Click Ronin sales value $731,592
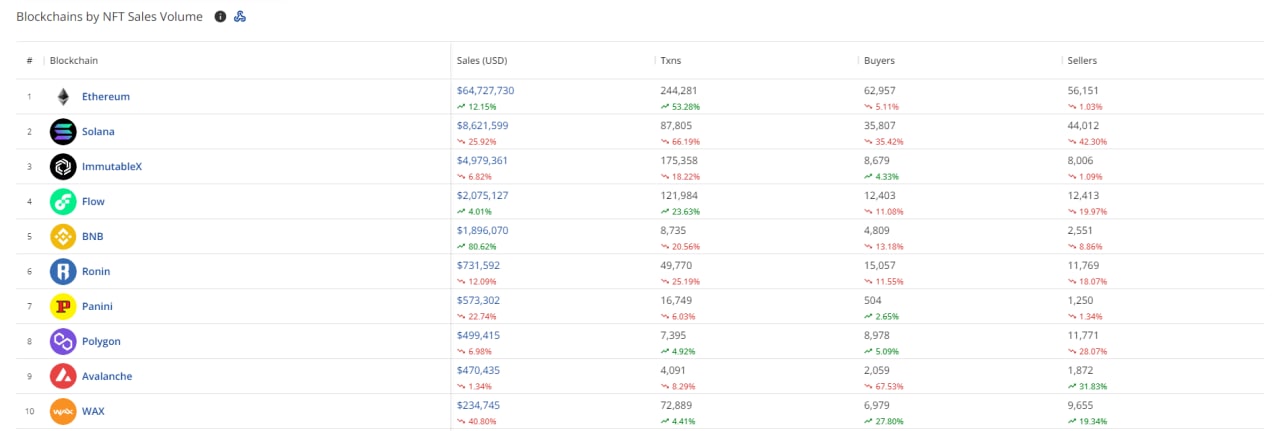1280x431 pixels. pos(479,265)
